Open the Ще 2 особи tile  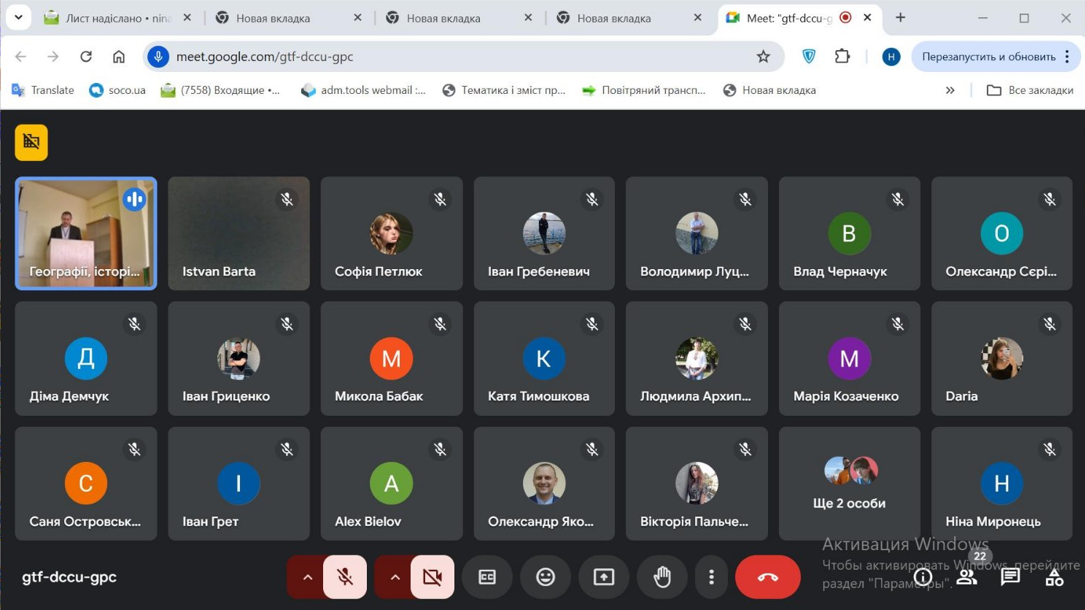pyautogui.click(x=849, y=483)
